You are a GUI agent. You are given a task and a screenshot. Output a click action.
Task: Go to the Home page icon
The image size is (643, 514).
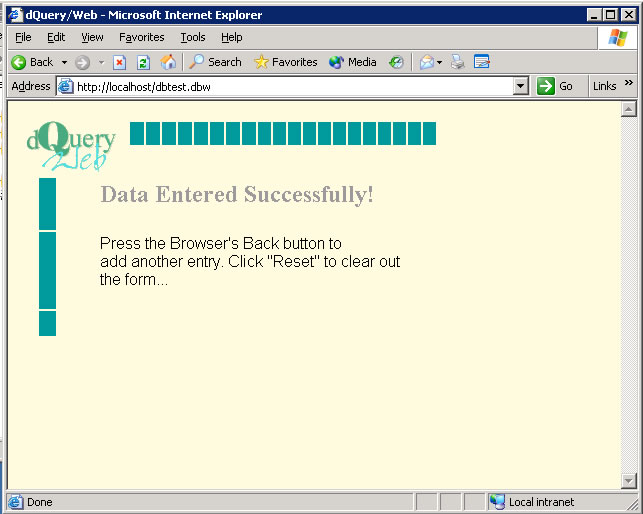click(x=168, y=62)
